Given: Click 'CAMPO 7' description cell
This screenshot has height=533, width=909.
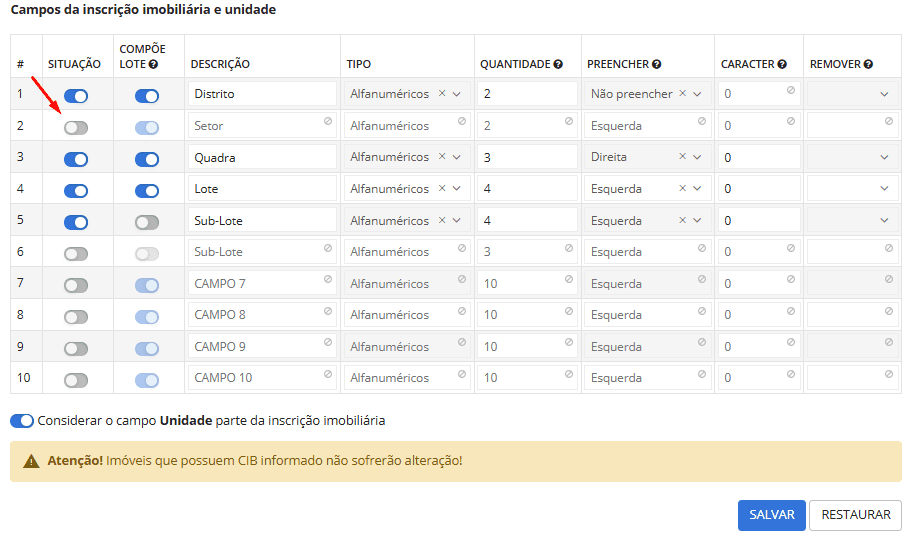Looking at the screenshot, I should (262, 284).
